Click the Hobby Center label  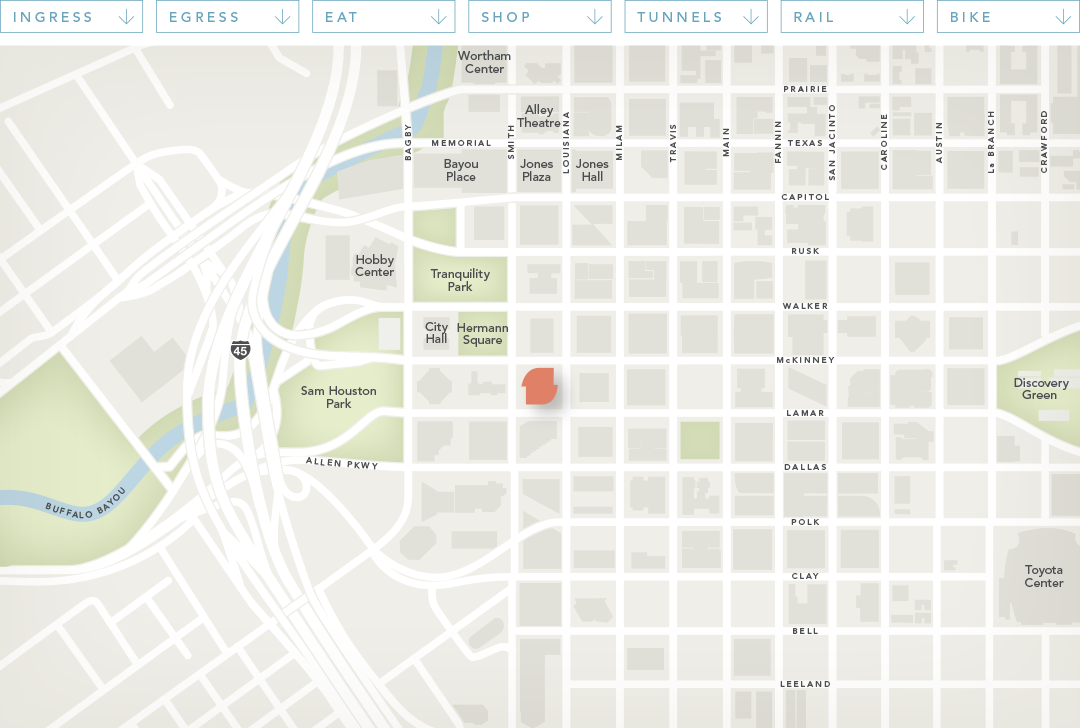click(x=375, y=266)
